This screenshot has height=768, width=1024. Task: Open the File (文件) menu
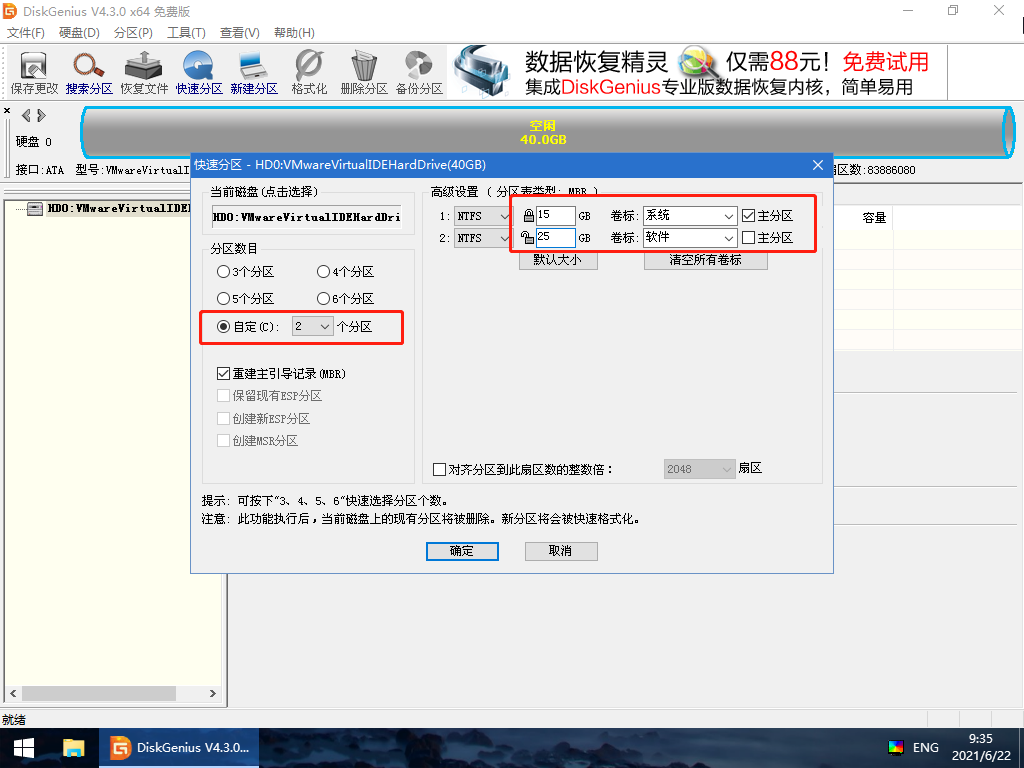(25, 33)
